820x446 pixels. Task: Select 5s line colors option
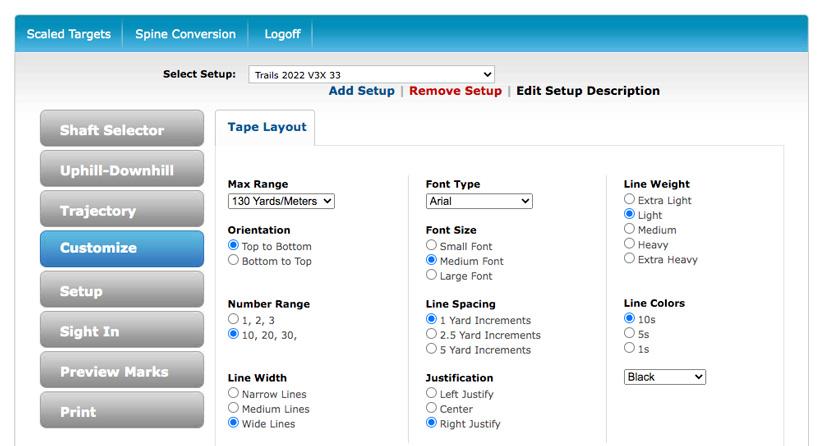630,334
